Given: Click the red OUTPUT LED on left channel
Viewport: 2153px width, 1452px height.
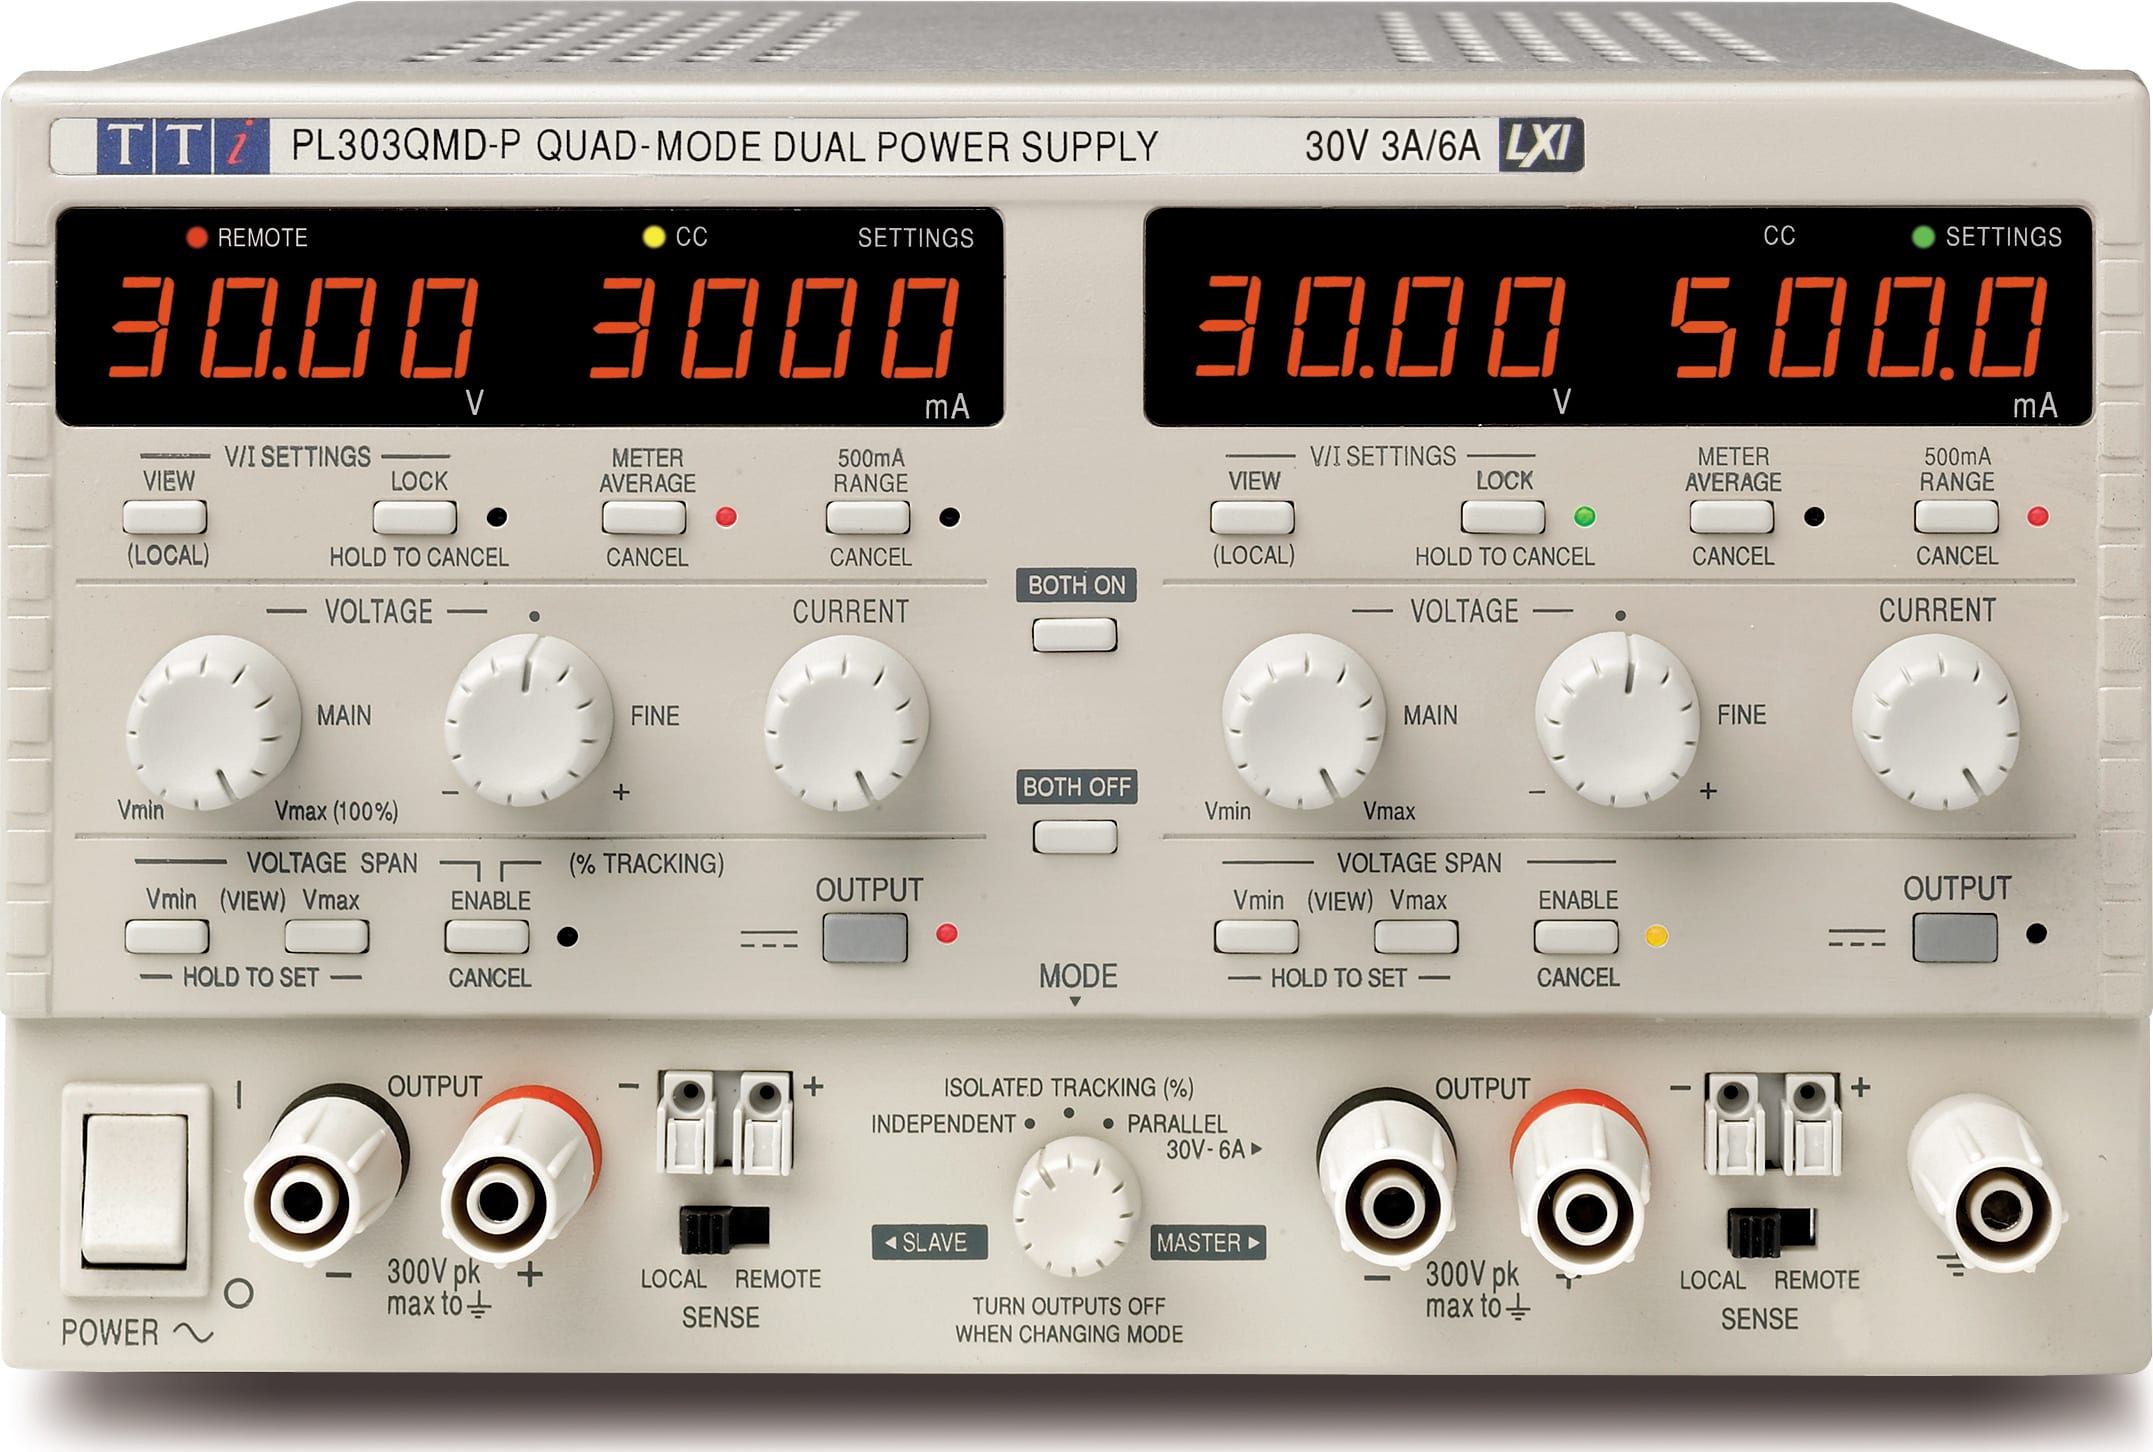Looking at the screenshot, I should coord(946,934).
